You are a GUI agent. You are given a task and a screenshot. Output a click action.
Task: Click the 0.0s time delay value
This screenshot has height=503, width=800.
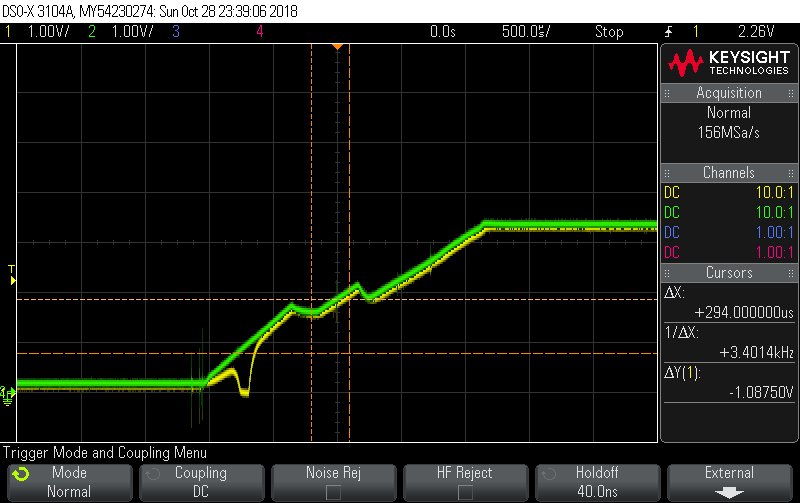click(442, 32)
